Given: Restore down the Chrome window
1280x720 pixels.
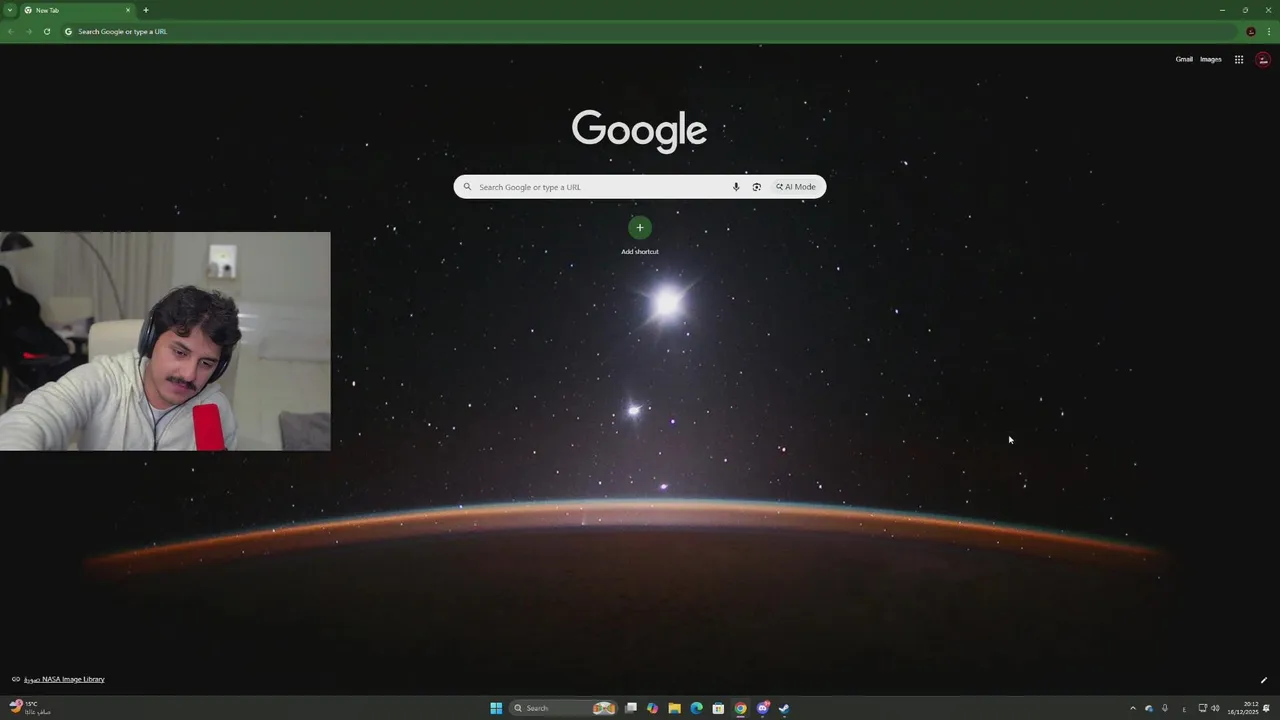Looking at the screenshot, I should 1245,10.
